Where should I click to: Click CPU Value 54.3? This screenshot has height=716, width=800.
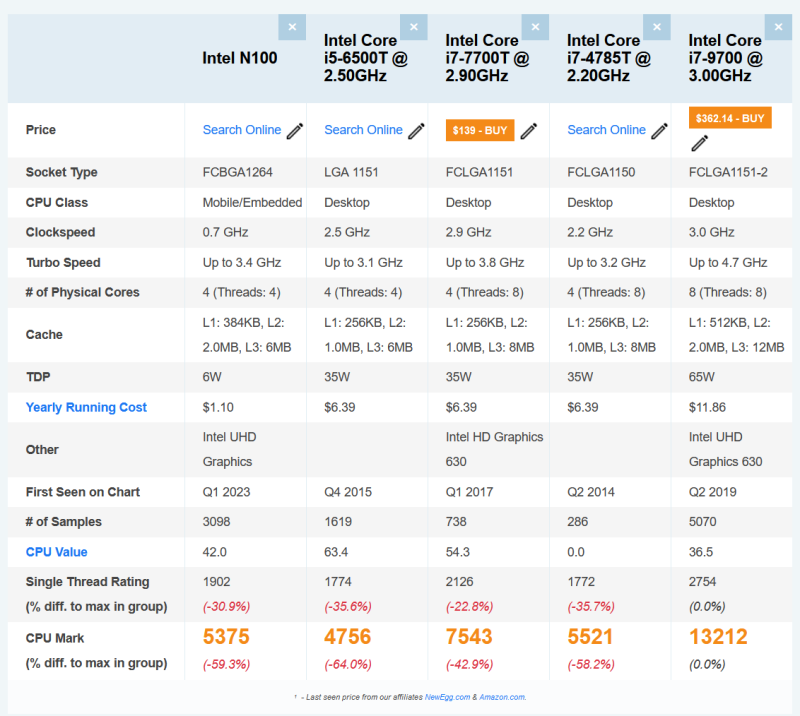458,552
